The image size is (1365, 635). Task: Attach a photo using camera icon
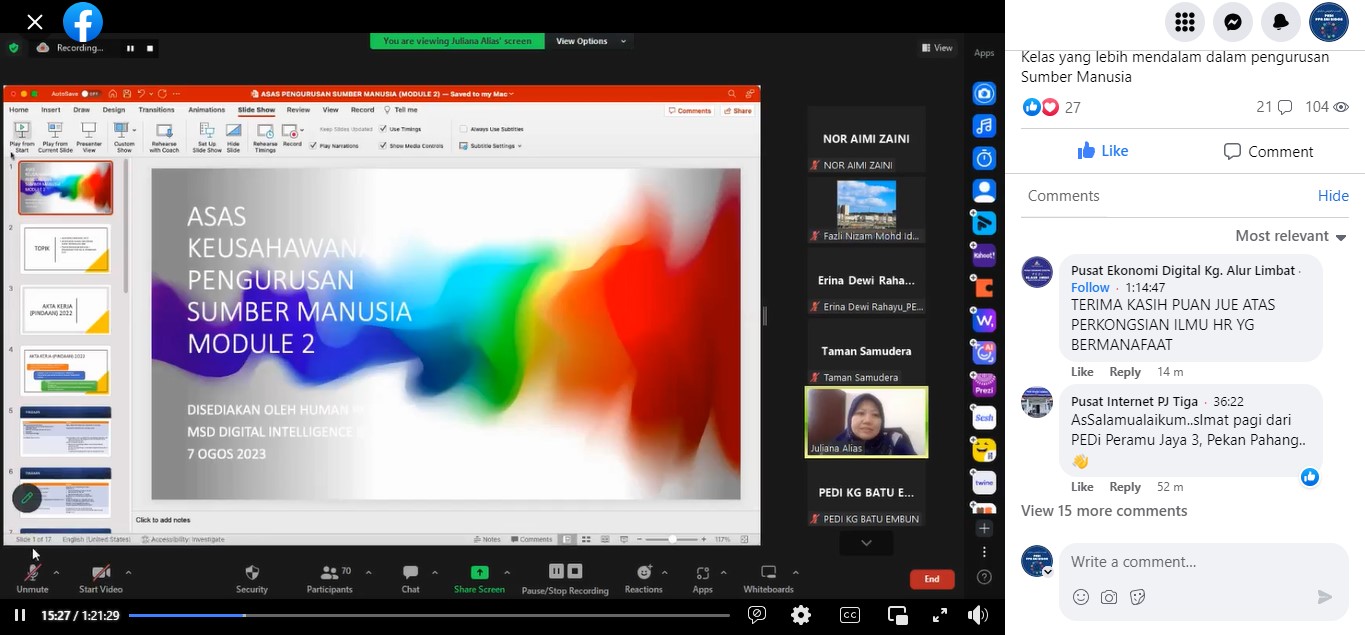(x=1109, y=597)
